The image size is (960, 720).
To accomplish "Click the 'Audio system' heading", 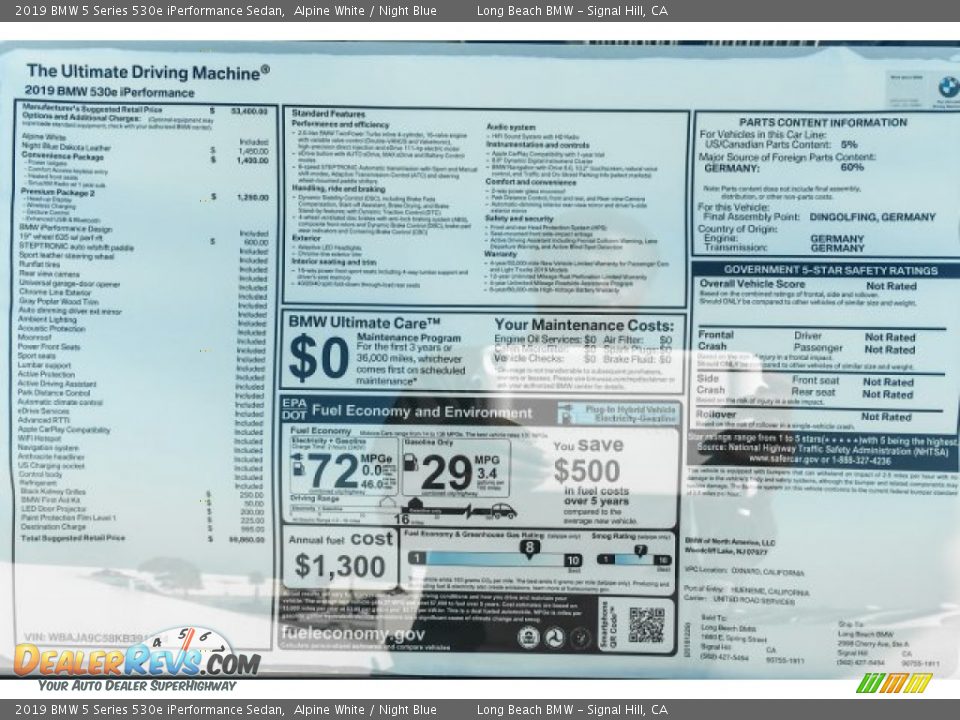I will pyautogui.click(x=511, y=127).
